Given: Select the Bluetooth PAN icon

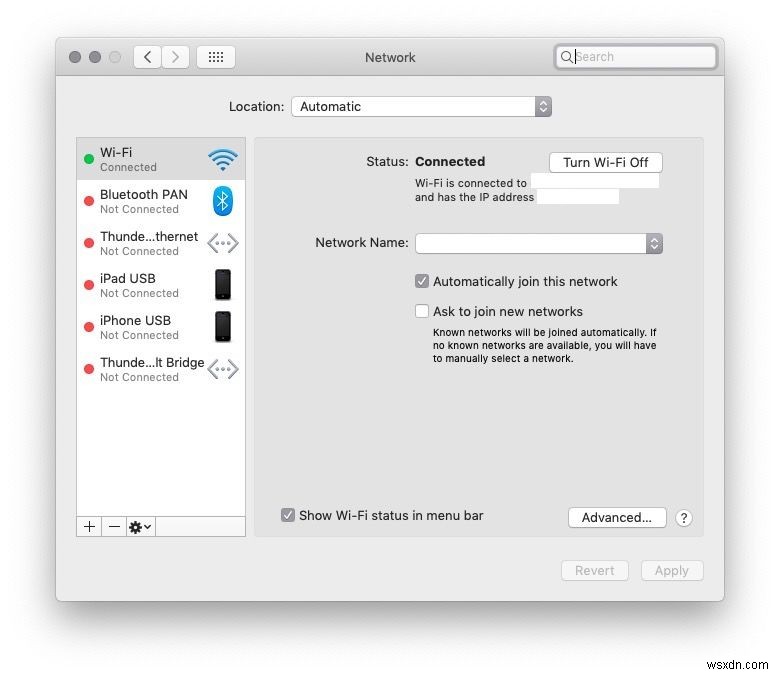Looking at the screenshot, I should [222, 201].
